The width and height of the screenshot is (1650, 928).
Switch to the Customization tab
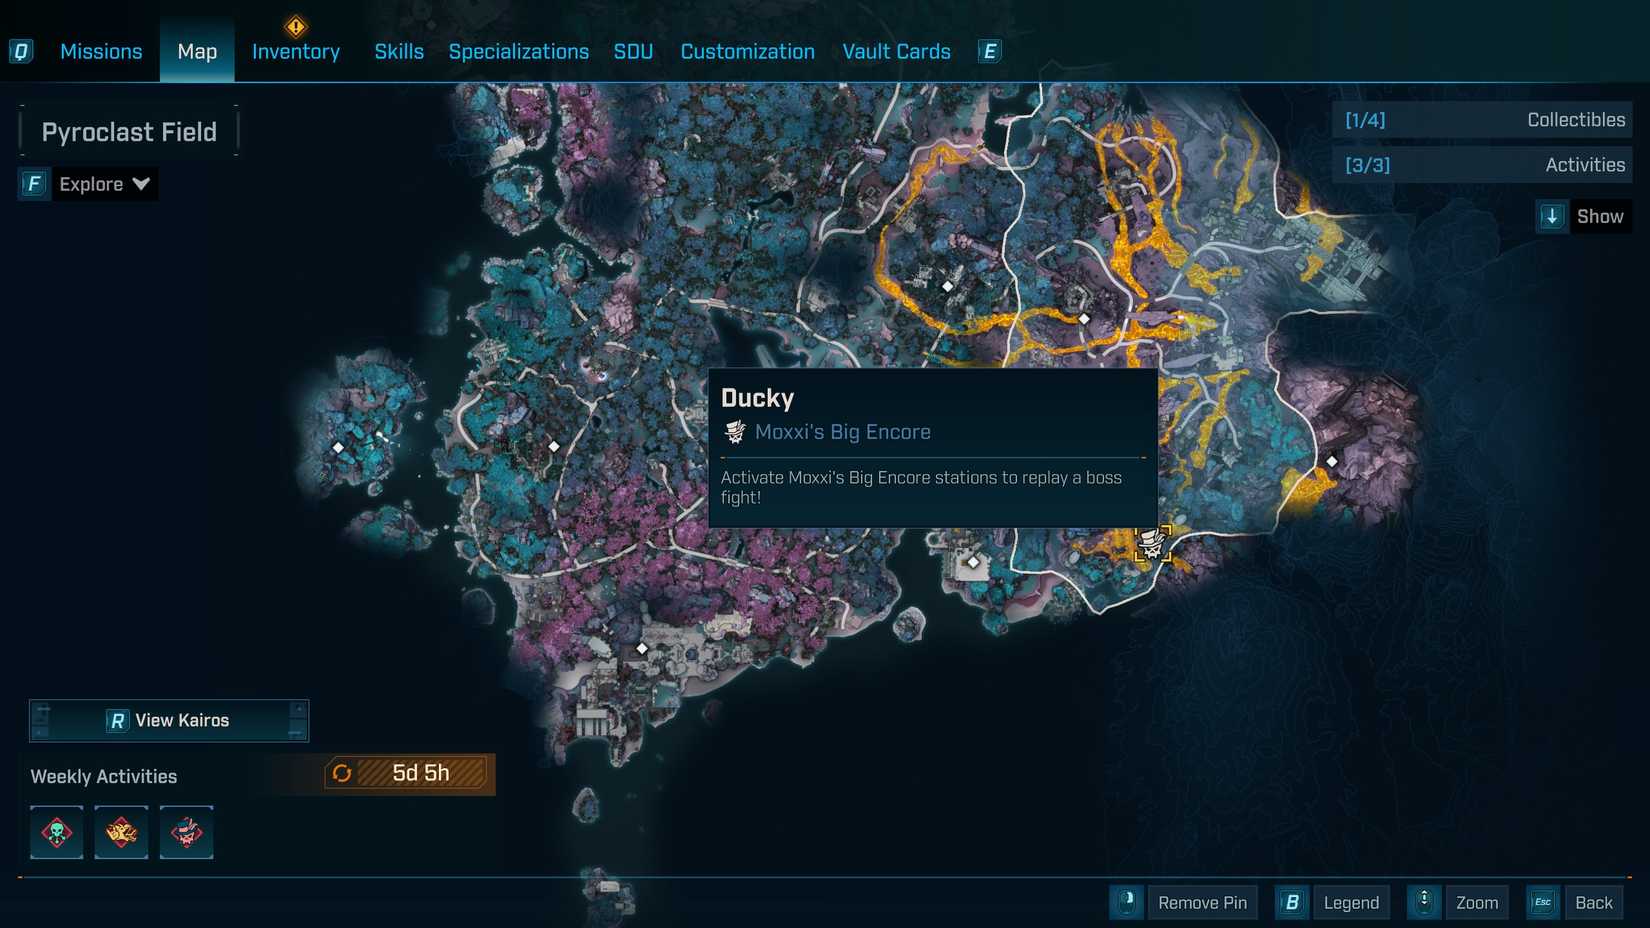tap(748, 51)
